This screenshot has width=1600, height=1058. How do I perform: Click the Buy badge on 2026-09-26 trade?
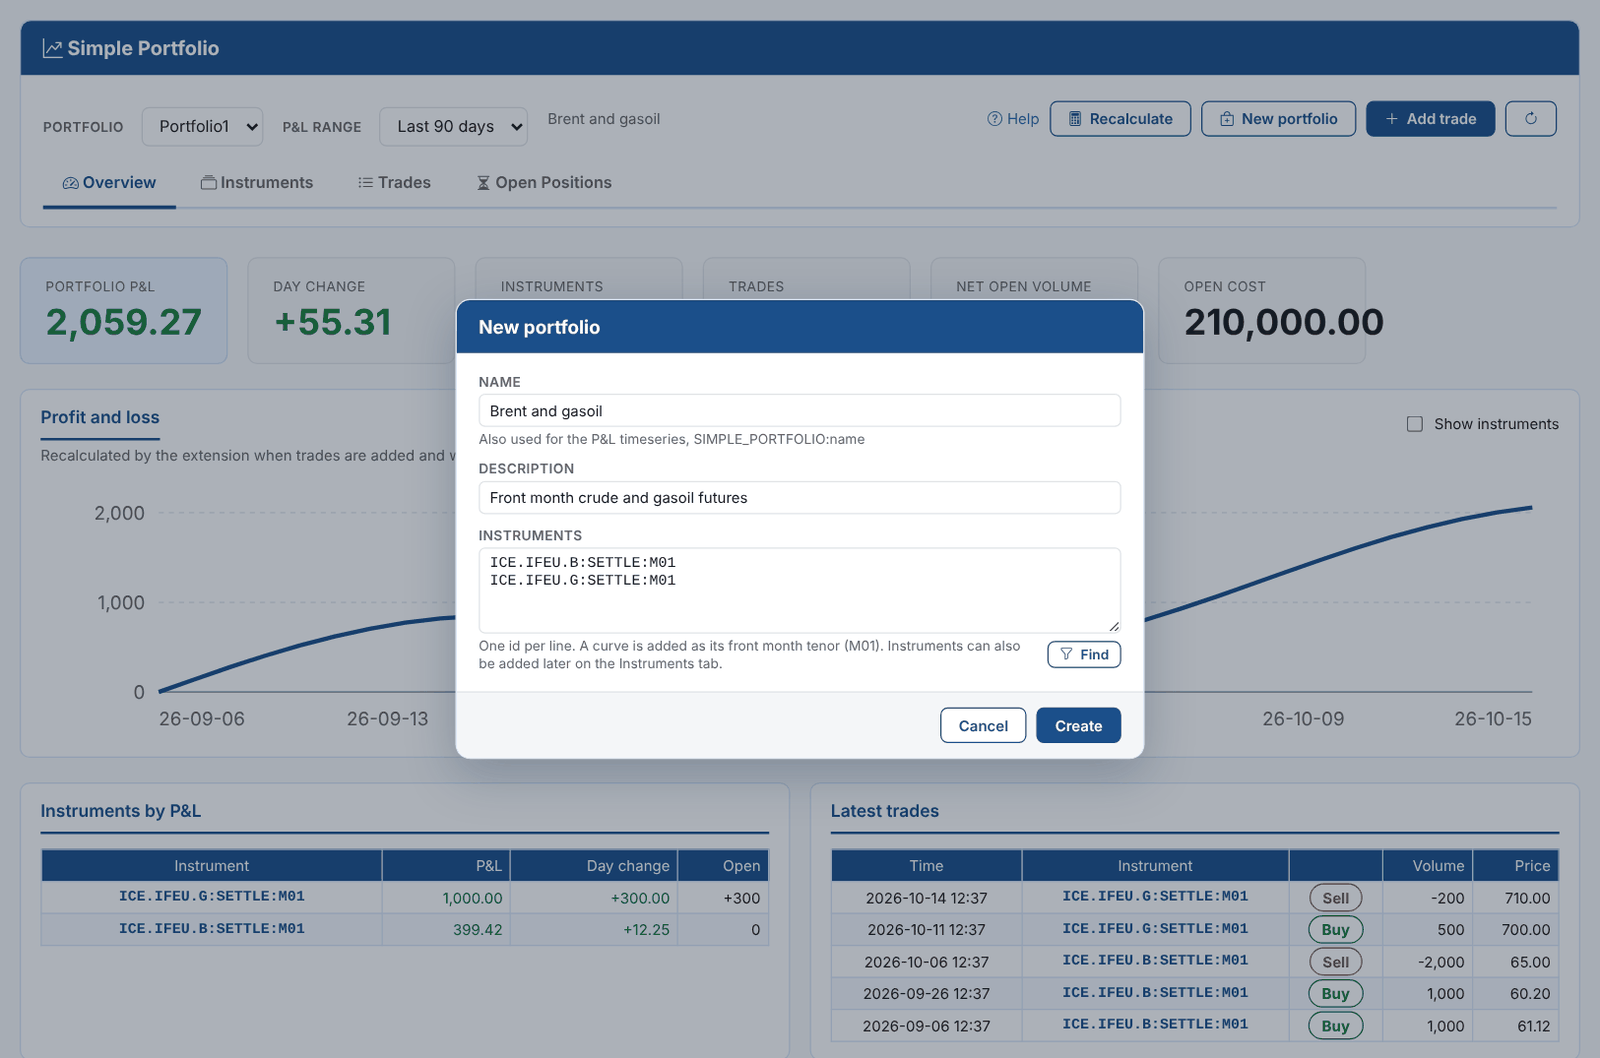click(1335, 994)
